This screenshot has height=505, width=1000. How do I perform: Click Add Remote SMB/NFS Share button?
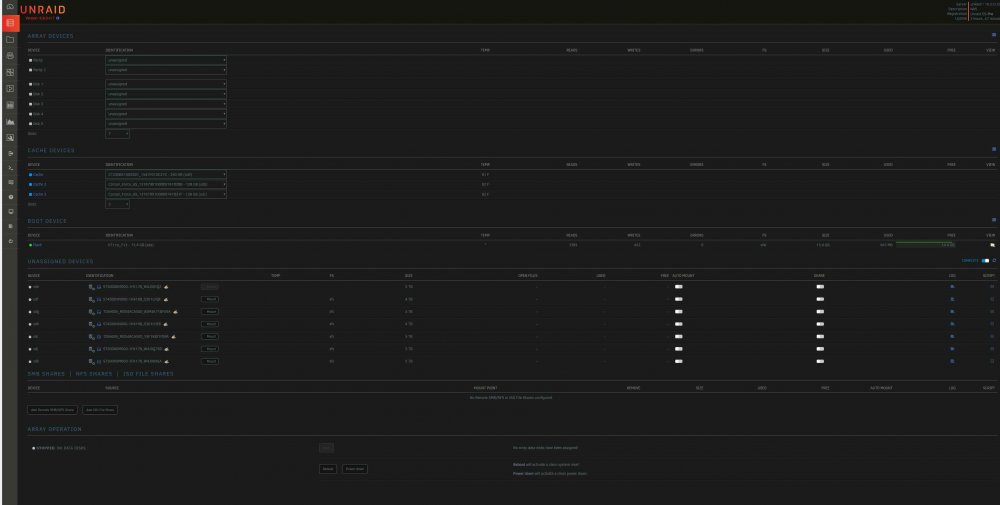tap(52, 410)
